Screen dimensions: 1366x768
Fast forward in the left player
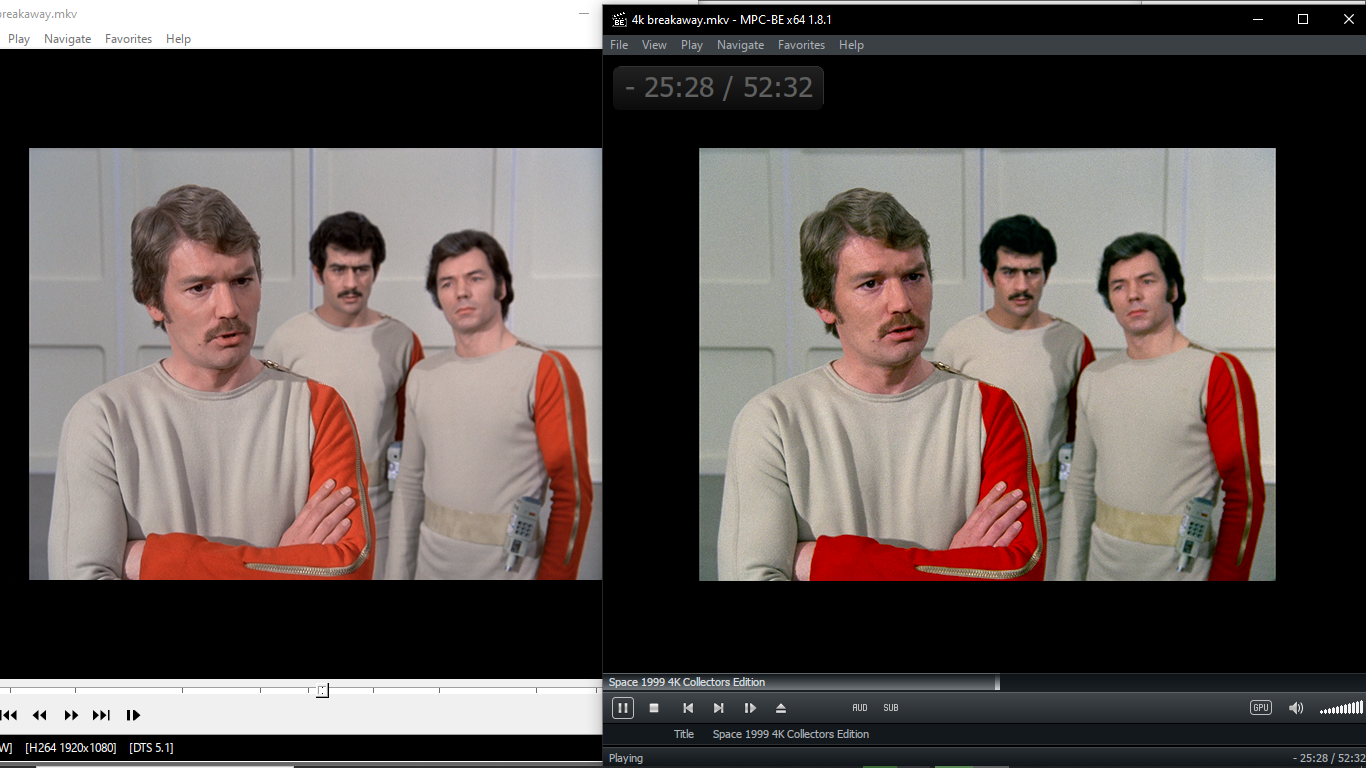[x=71, y=715]
